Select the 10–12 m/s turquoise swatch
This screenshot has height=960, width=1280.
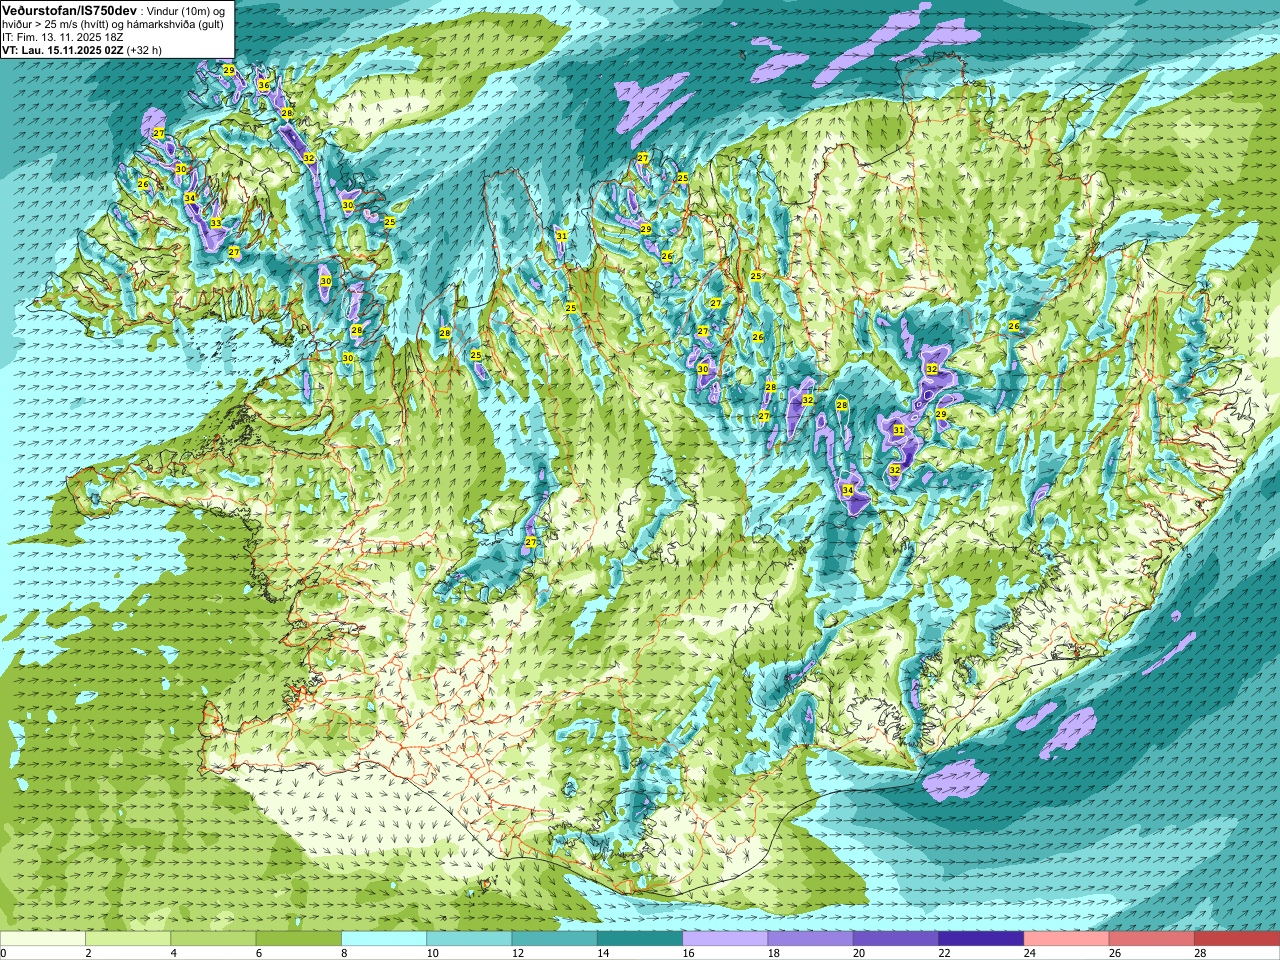pyautogui.click(x=469, y=939)
